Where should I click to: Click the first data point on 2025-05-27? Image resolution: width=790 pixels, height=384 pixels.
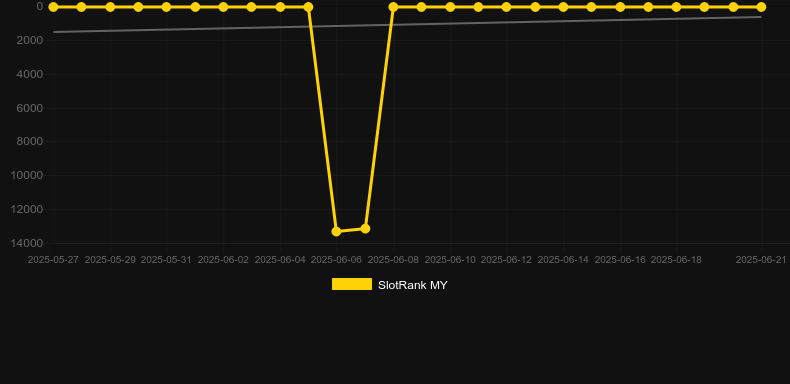tap(53, 7)
